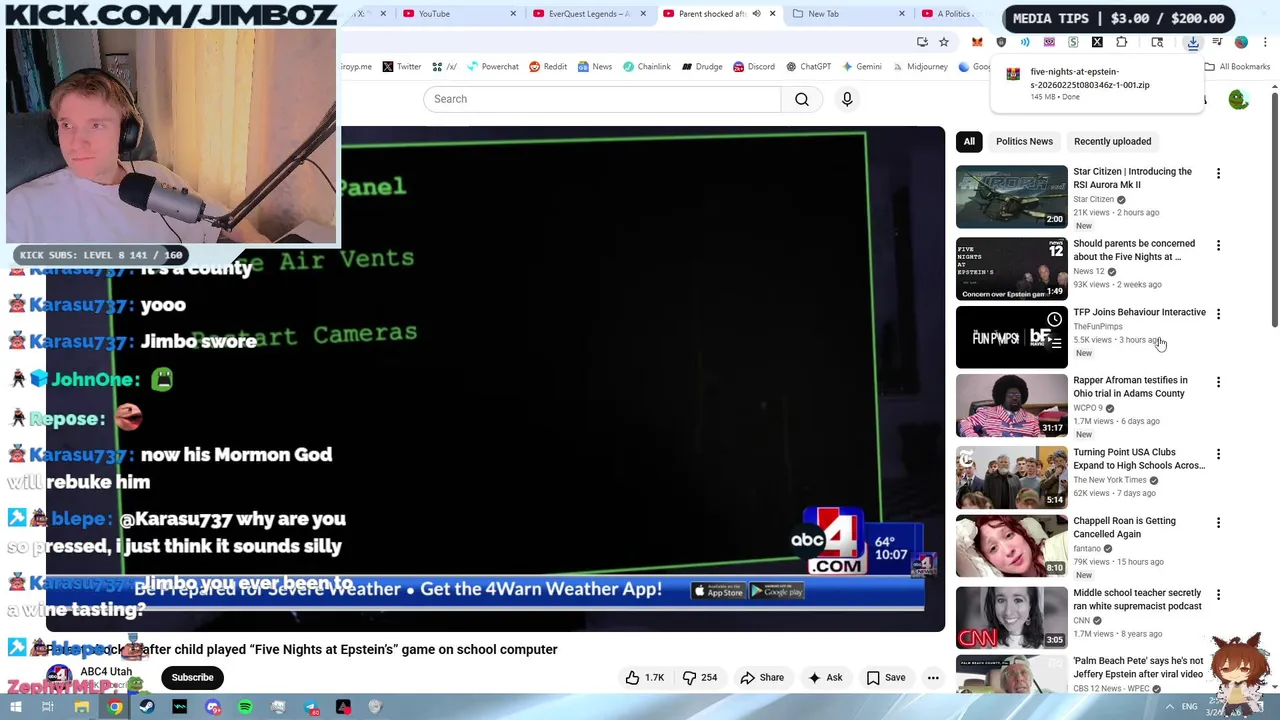Viewport: 1280px width, 720px height.
Task: Open options menu for Should parents be concerned video
Action: (x=1218, y=246)
